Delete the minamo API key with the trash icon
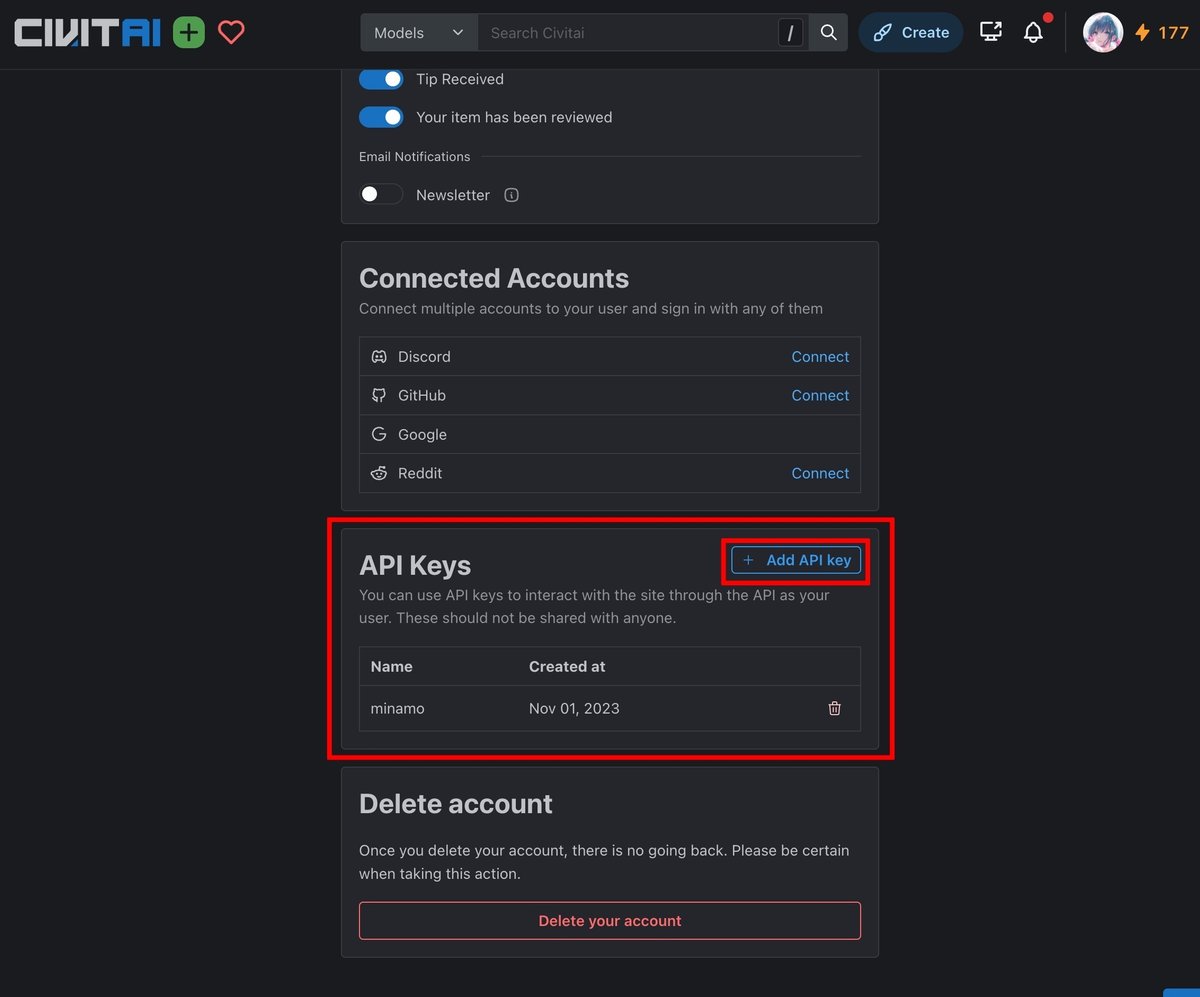 pos(834,708)
